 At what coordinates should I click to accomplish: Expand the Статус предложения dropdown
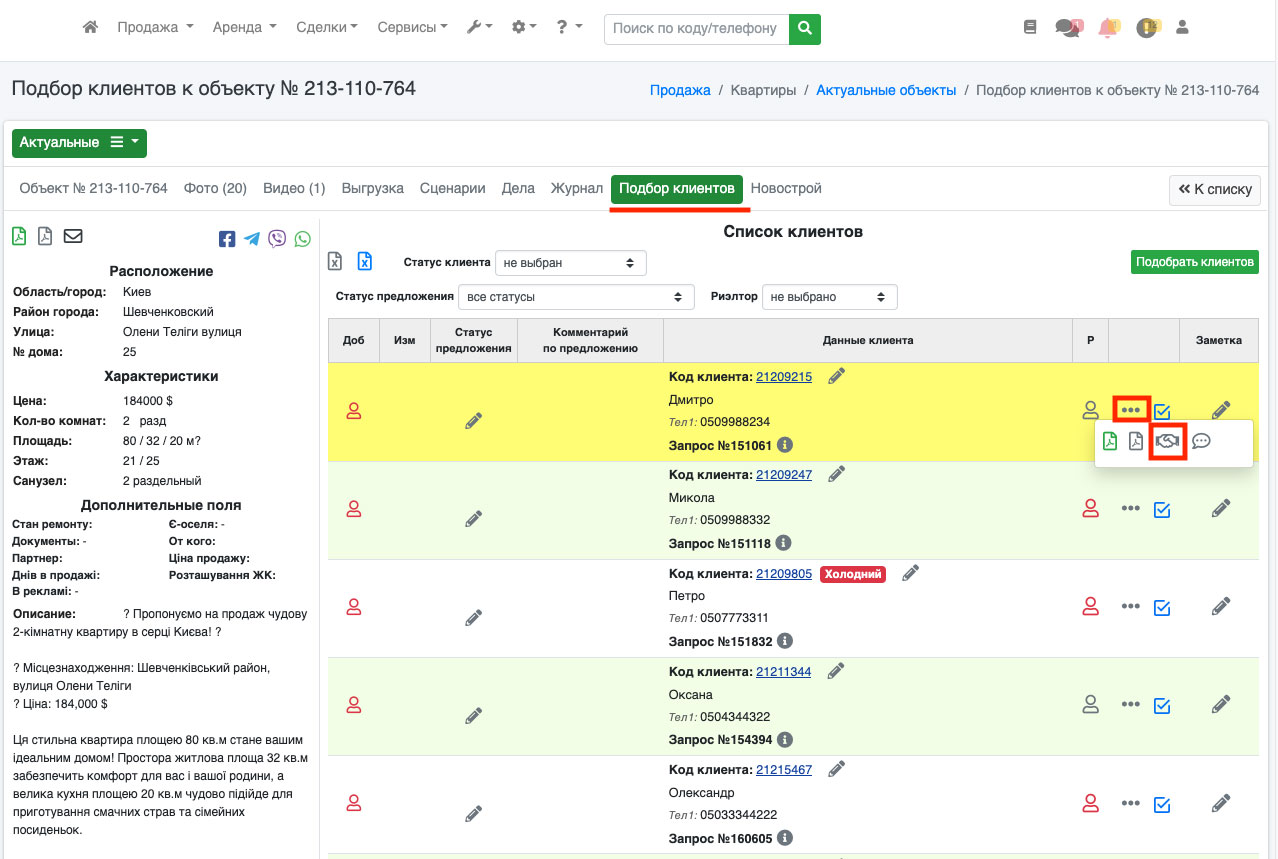(575, 297)
